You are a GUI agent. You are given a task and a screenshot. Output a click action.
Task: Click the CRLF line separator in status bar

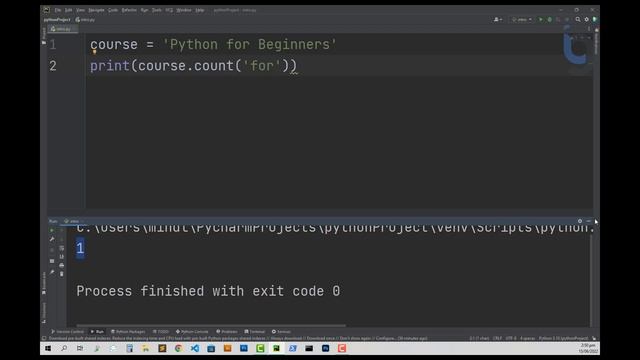tap(497, 338)
